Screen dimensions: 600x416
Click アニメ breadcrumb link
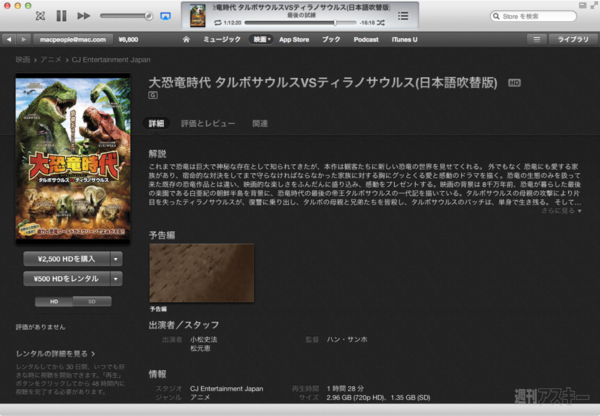51,60
